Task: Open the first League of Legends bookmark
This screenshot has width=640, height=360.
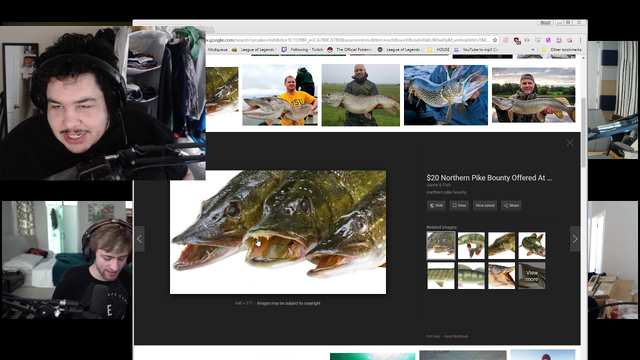Action: 254,49
